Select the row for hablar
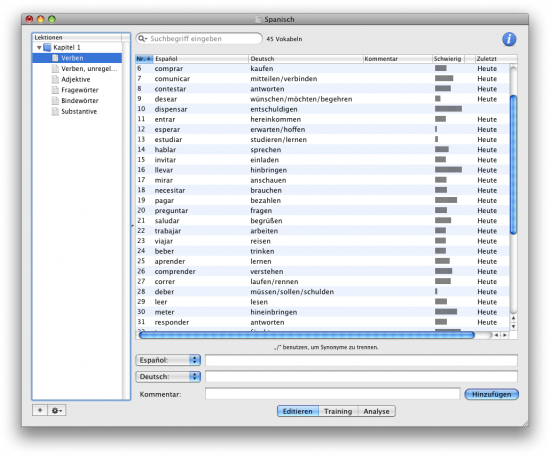Viewport: 550px width, 456px height. (x=322, y=149)
